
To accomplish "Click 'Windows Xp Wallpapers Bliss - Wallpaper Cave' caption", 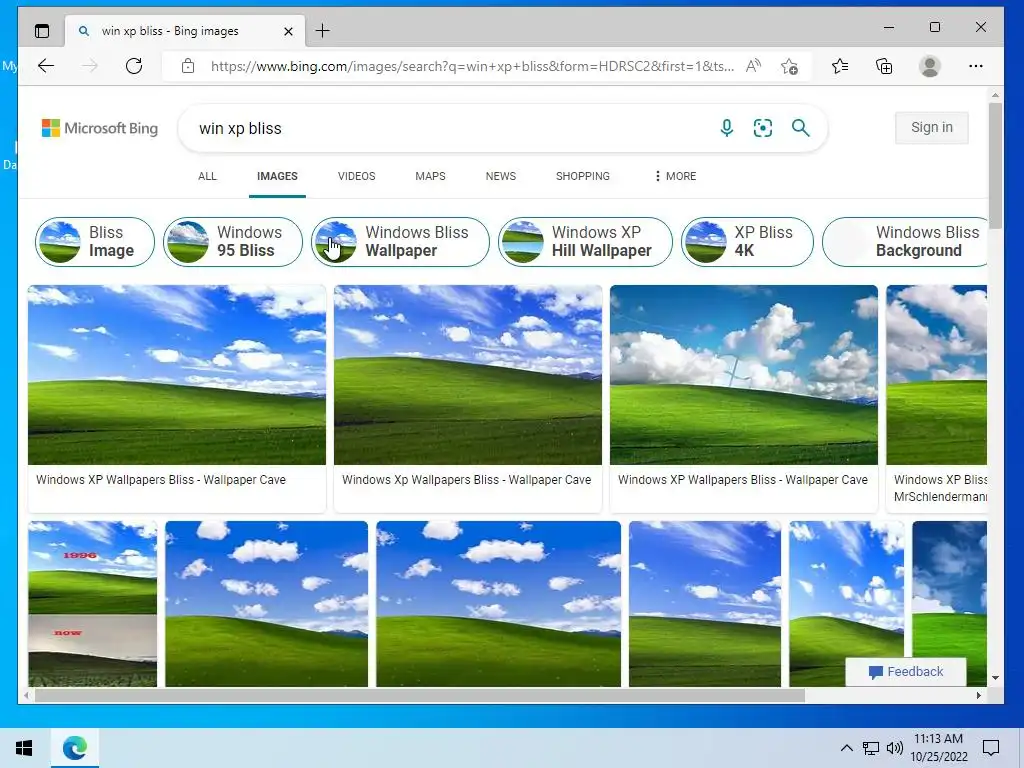I will tap(466, 480).
